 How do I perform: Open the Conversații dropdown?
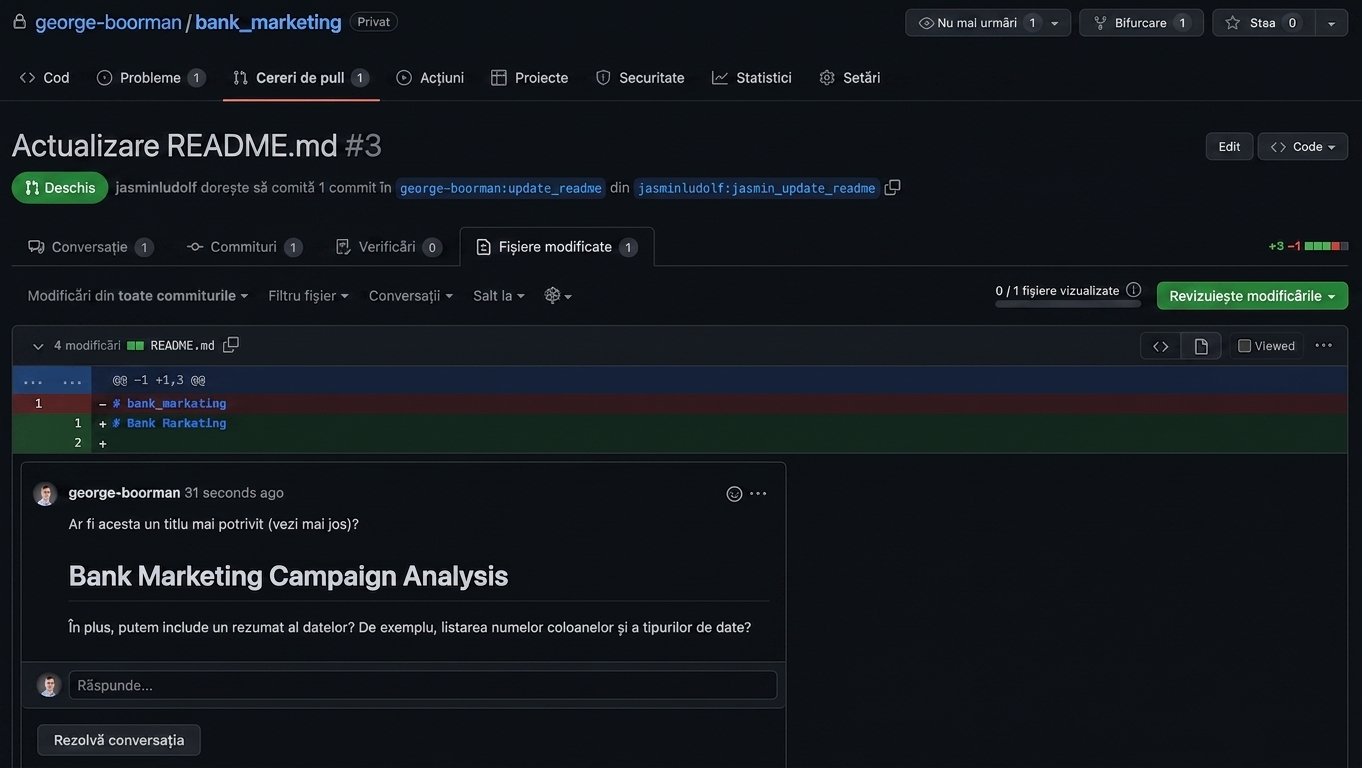click(x=411, y=296)
